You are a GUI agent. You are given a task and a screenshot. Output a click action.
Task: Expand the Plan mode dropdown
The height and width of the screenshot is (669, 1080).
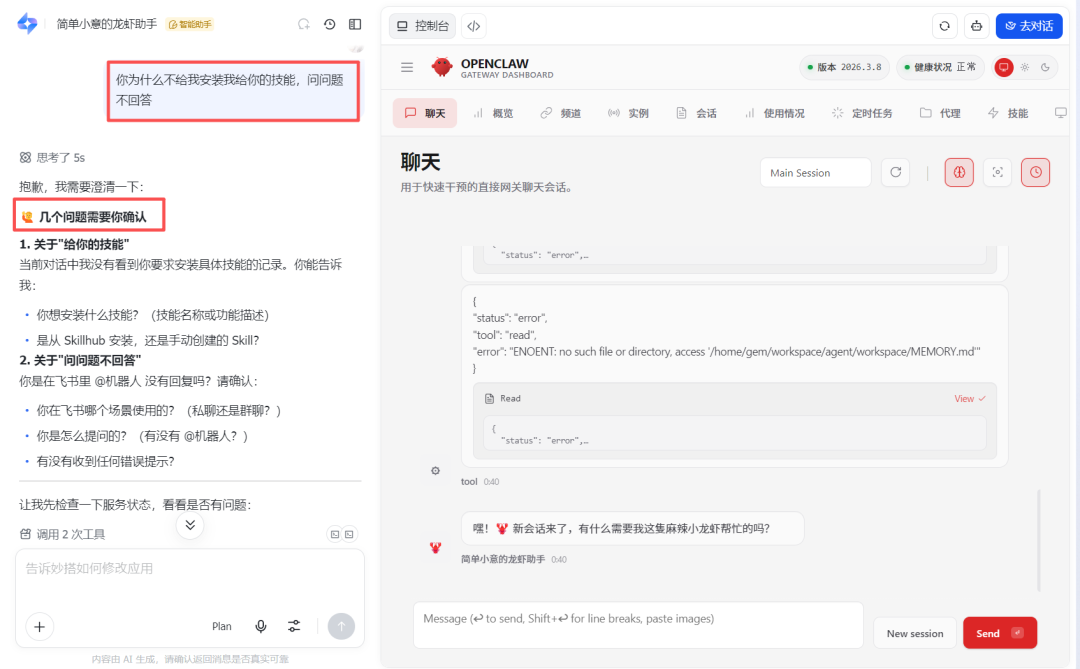221,626
